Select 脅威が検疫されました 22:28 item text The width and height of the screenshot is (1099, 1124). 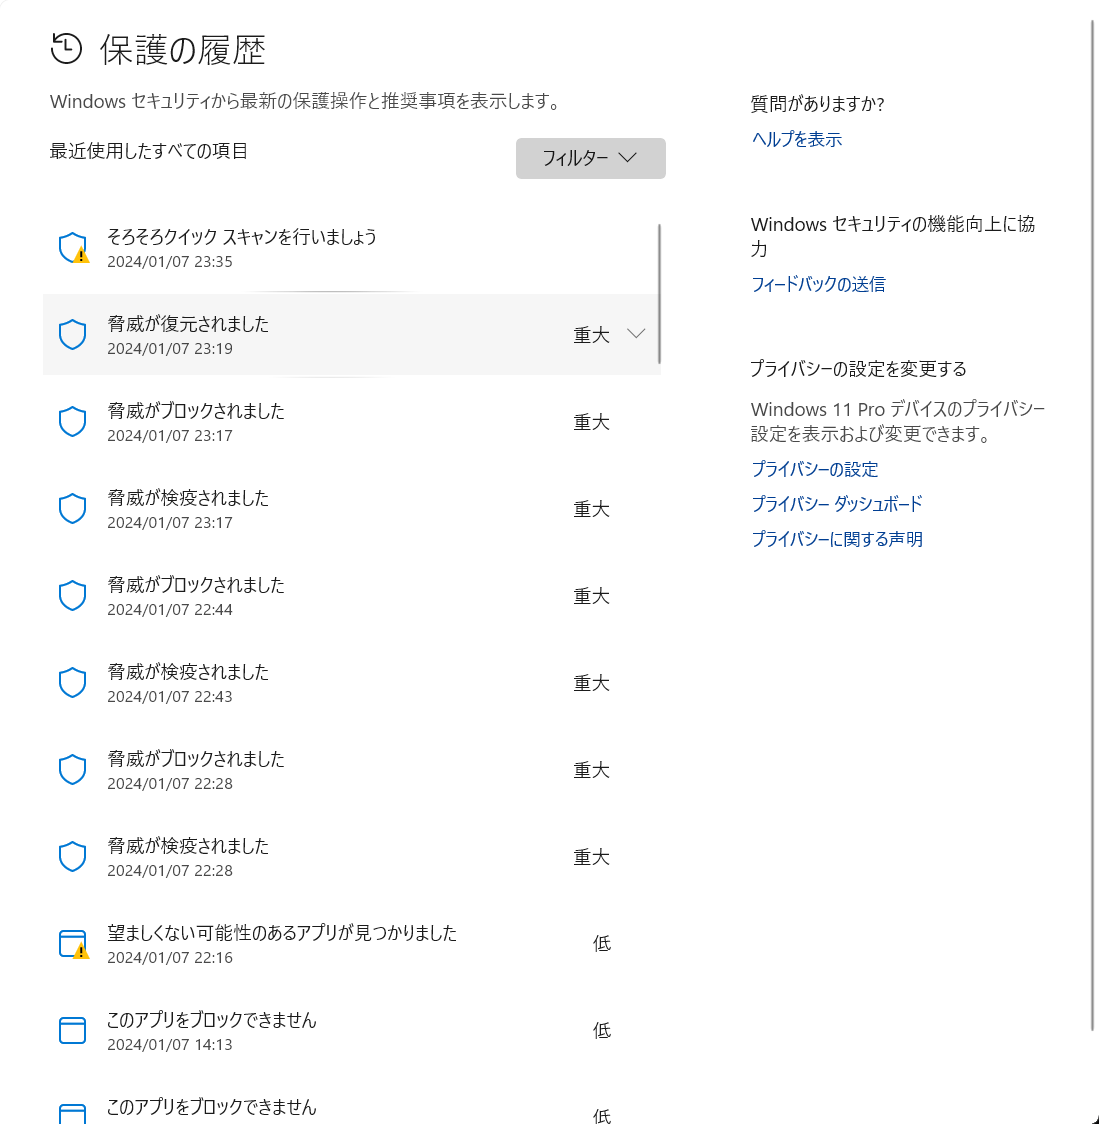(188, 846)
